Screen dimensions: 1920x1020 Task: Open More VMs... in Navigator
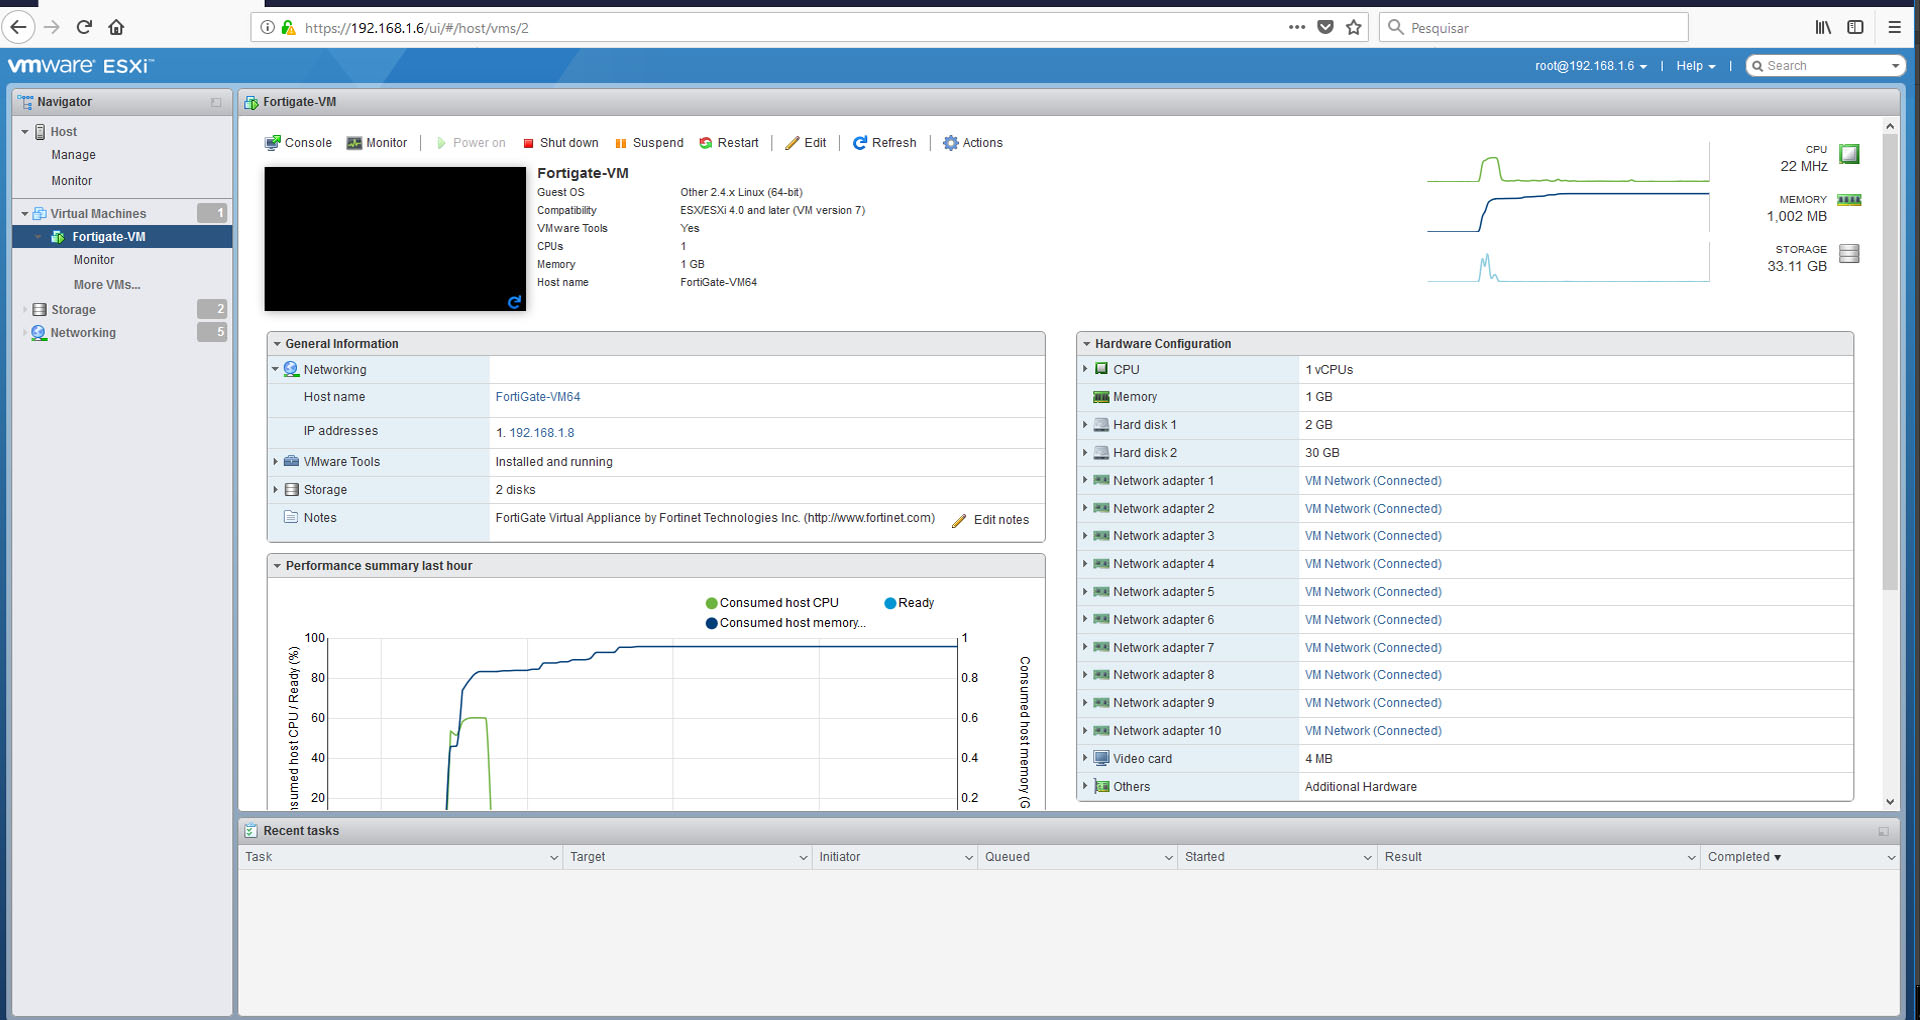pyautogui.click(x=107, y=285)
